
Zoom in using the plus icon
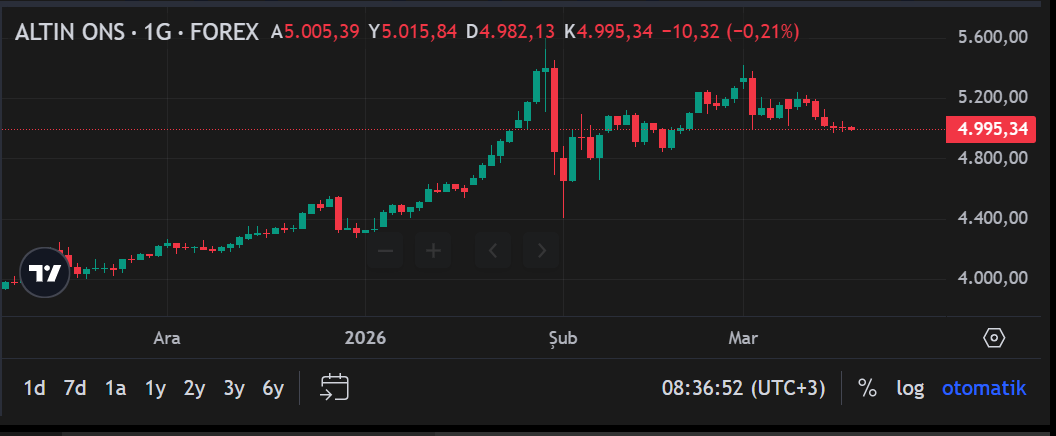(x=434, y=250)
